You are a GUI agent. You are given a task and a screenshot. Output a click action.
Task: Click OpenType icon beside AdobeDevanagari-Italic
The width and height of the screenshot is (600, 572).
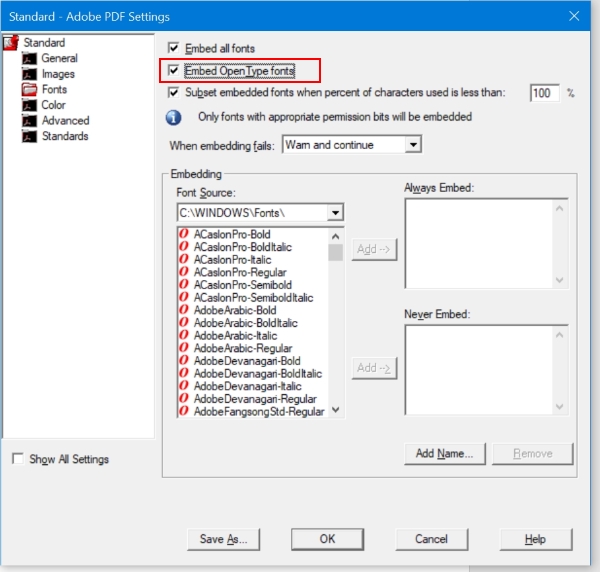(x=184, y=385)
